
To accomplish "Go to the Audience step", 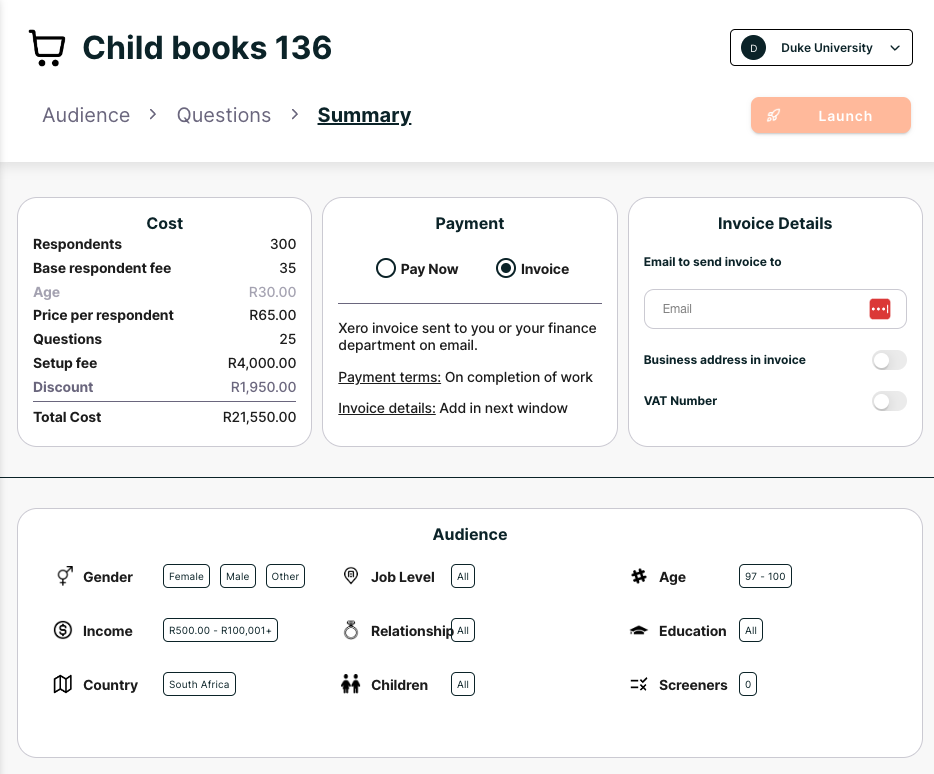I will coord(86,115).
